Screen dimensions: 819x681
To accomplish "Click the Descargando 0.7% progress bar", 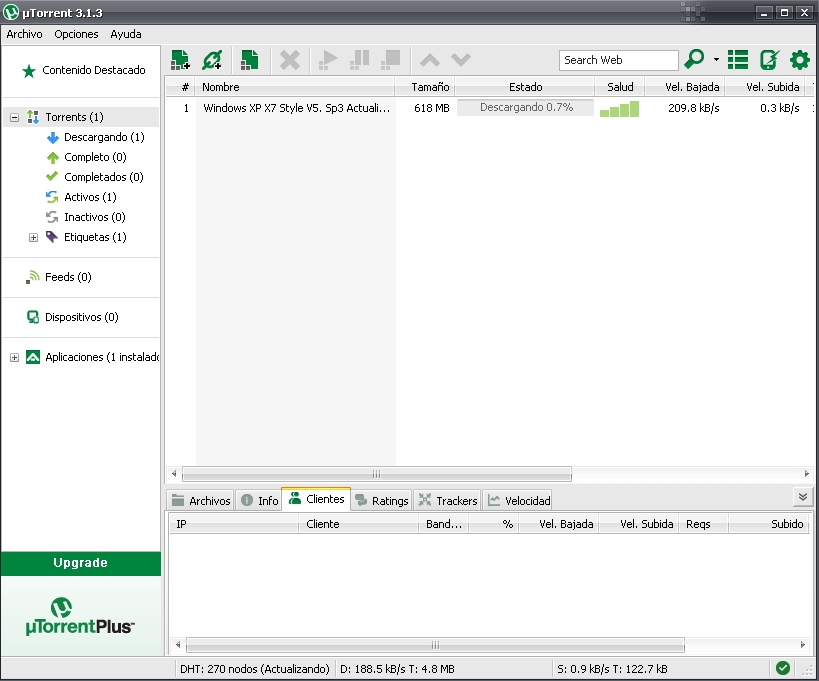I will pos(525,108).
